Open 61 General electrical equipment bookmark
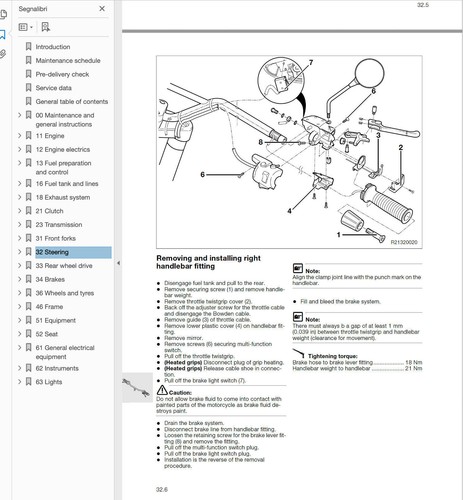 click(65, 352)
